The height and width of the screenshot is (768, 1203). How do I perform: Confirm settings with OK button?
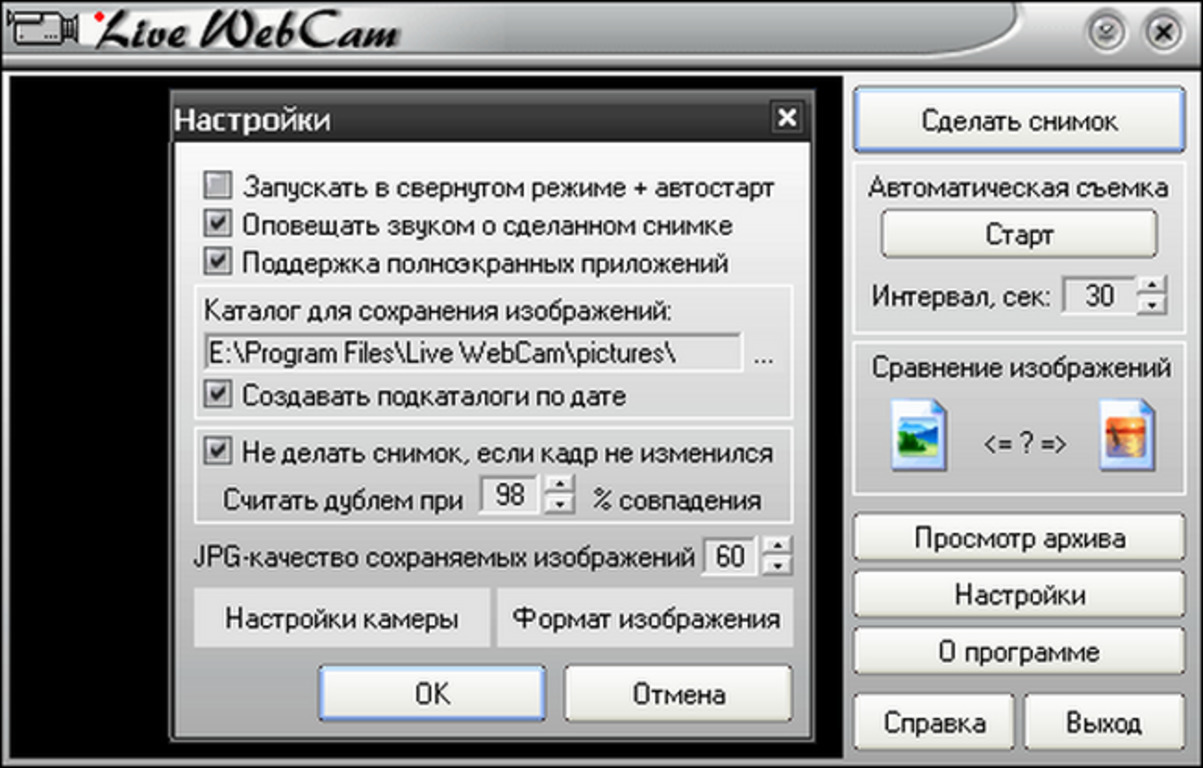(x=432, y=693)
